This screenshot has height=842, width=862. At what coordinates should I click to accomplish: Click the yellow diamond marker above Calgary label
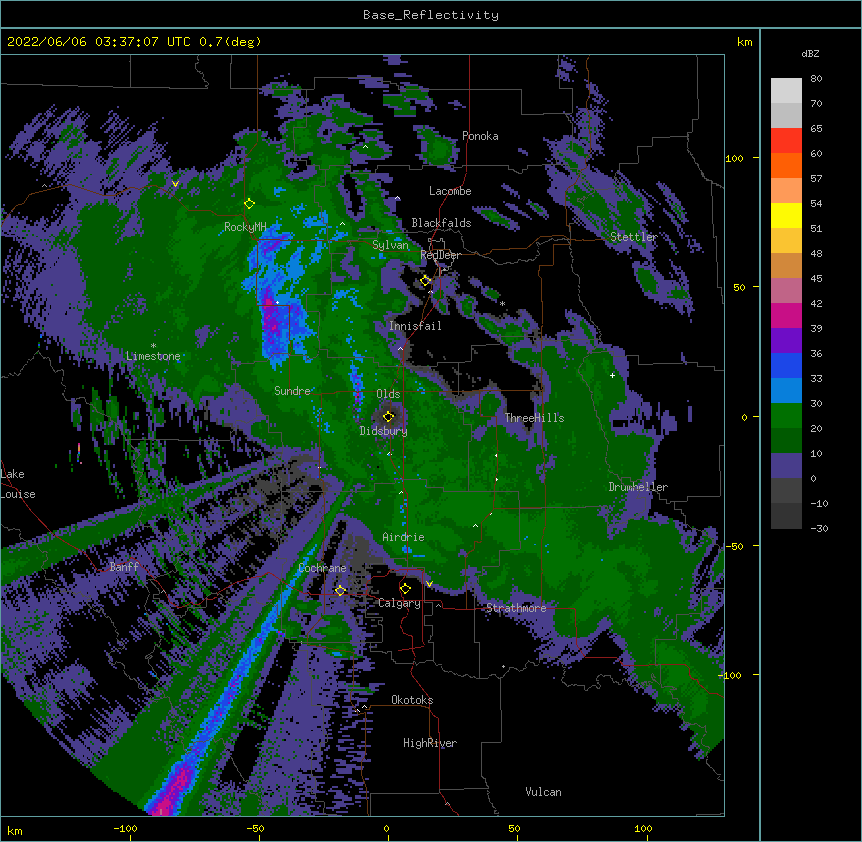(405, 589)
